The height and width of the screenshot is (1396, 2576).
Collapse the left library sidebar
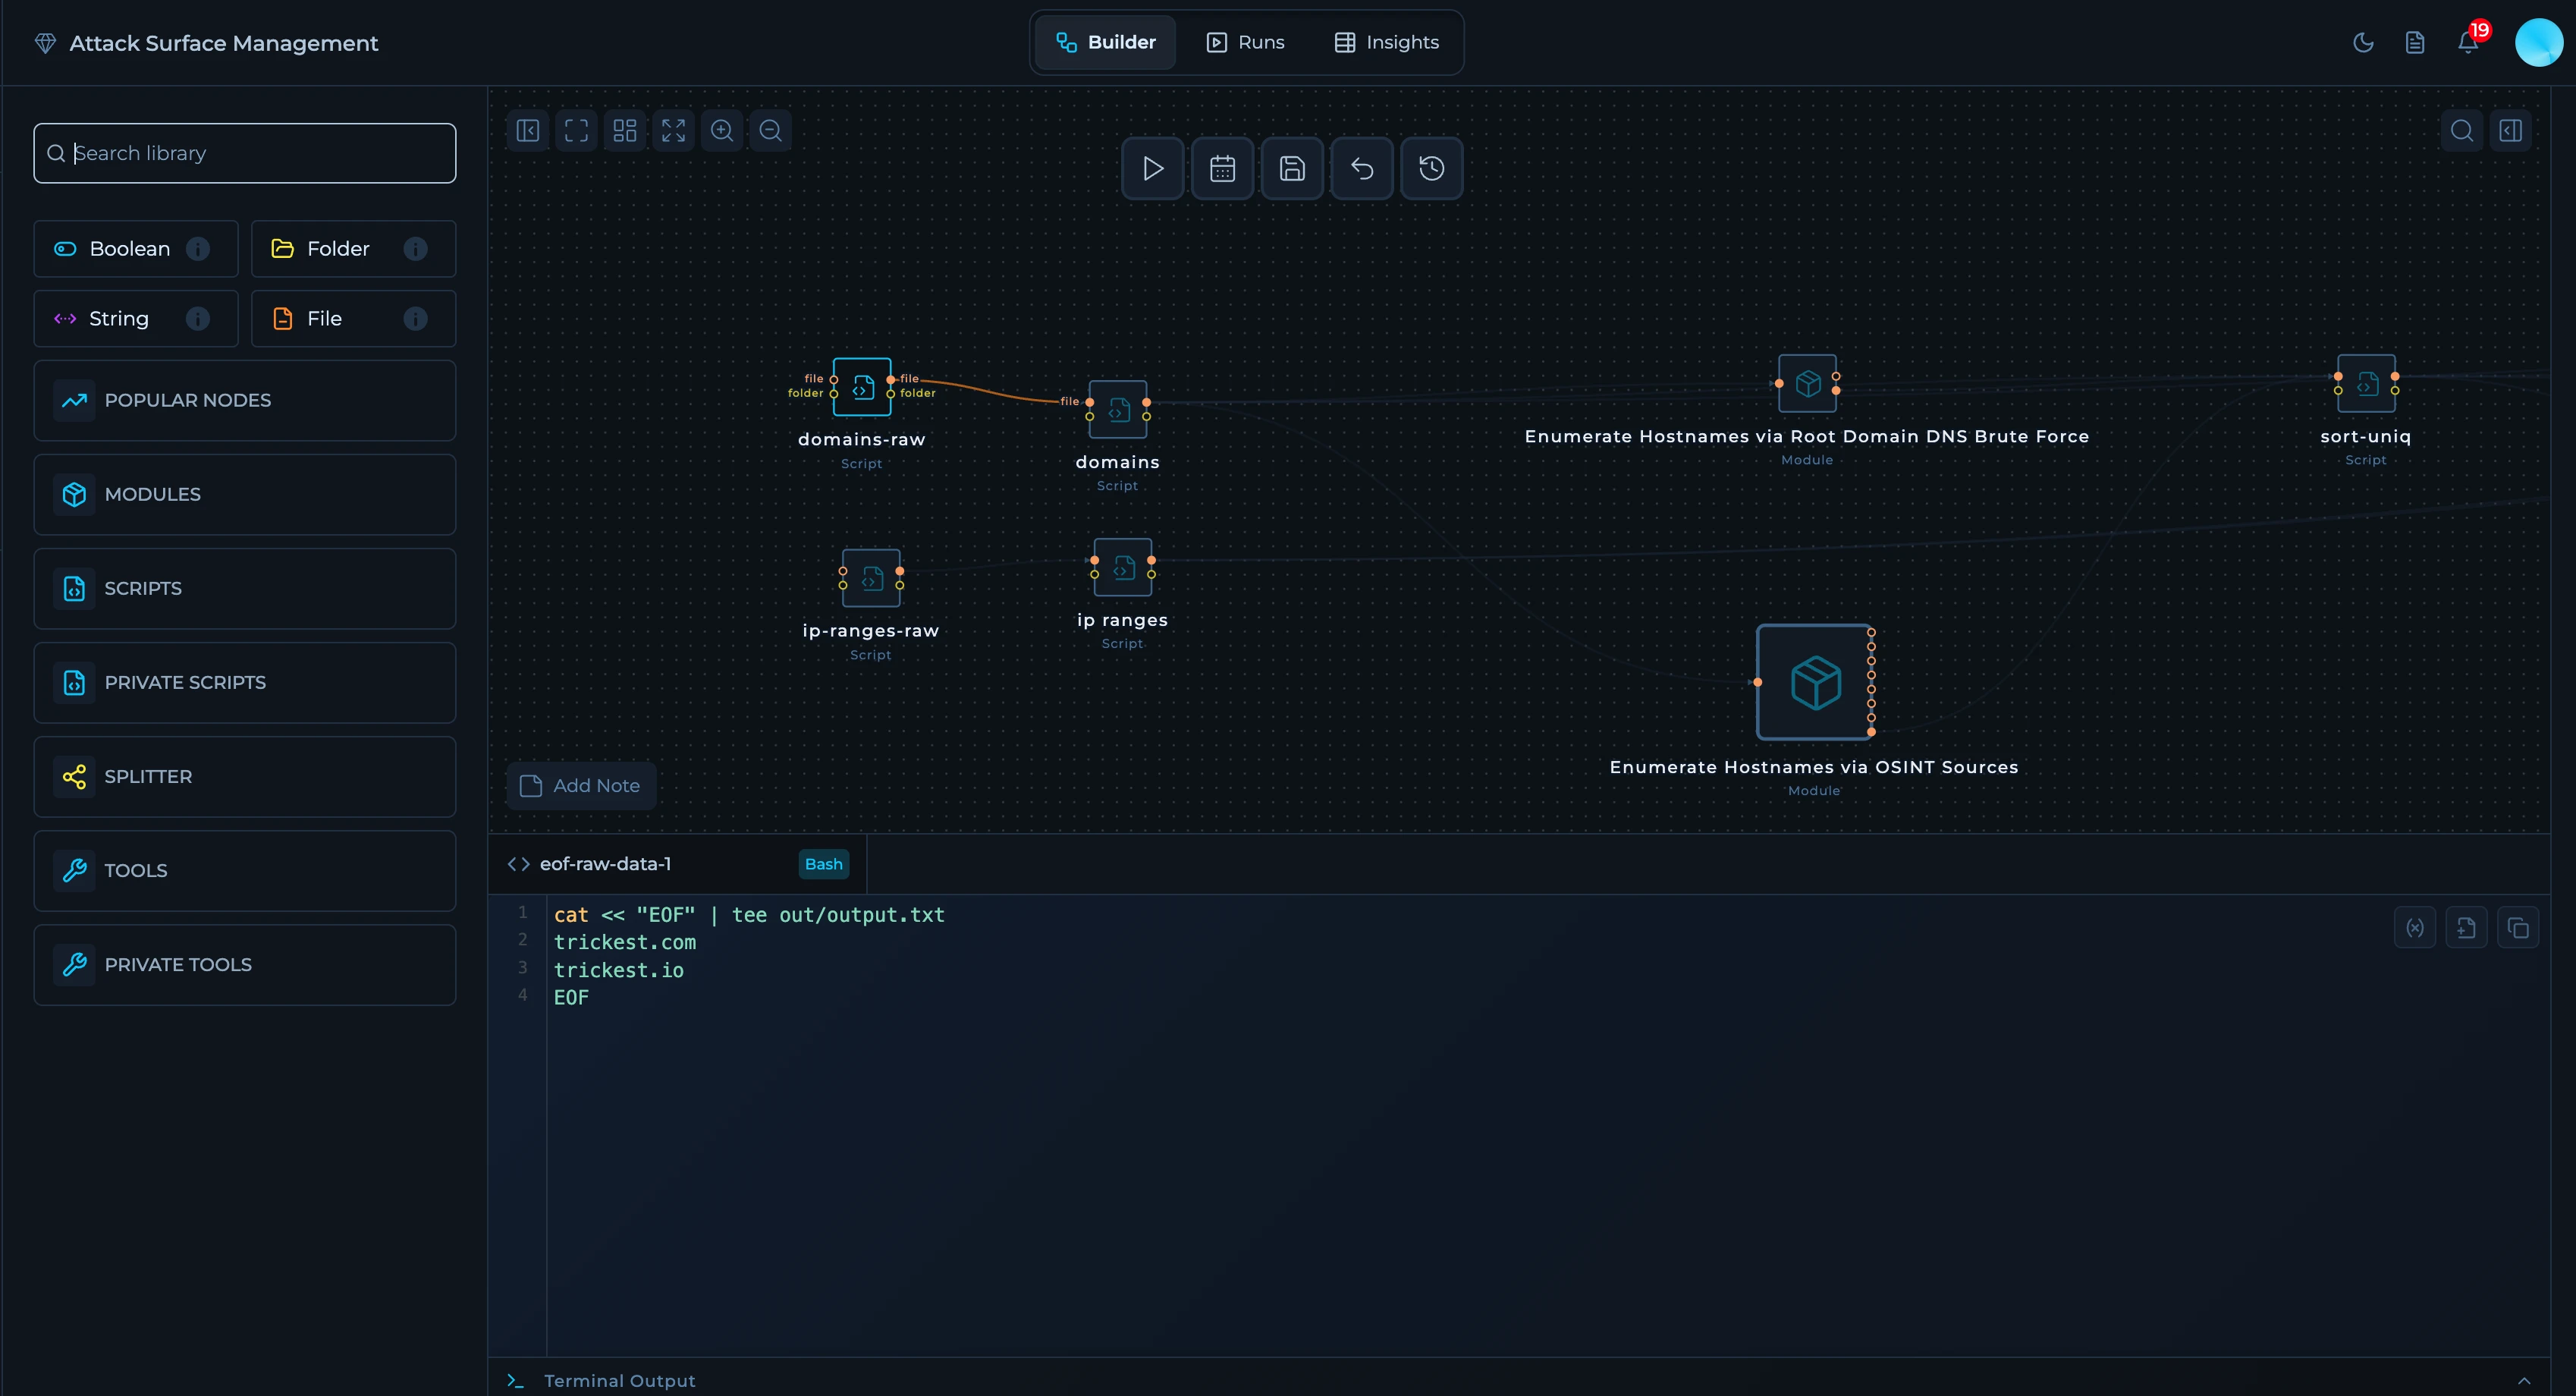tap(528, 131)
